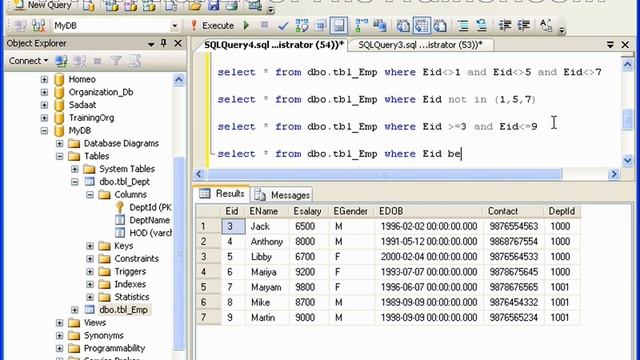The width and height of the screenshot is (640, 360).
Task: Click the Connect icon left of the database box
Action: coord(19,26)
